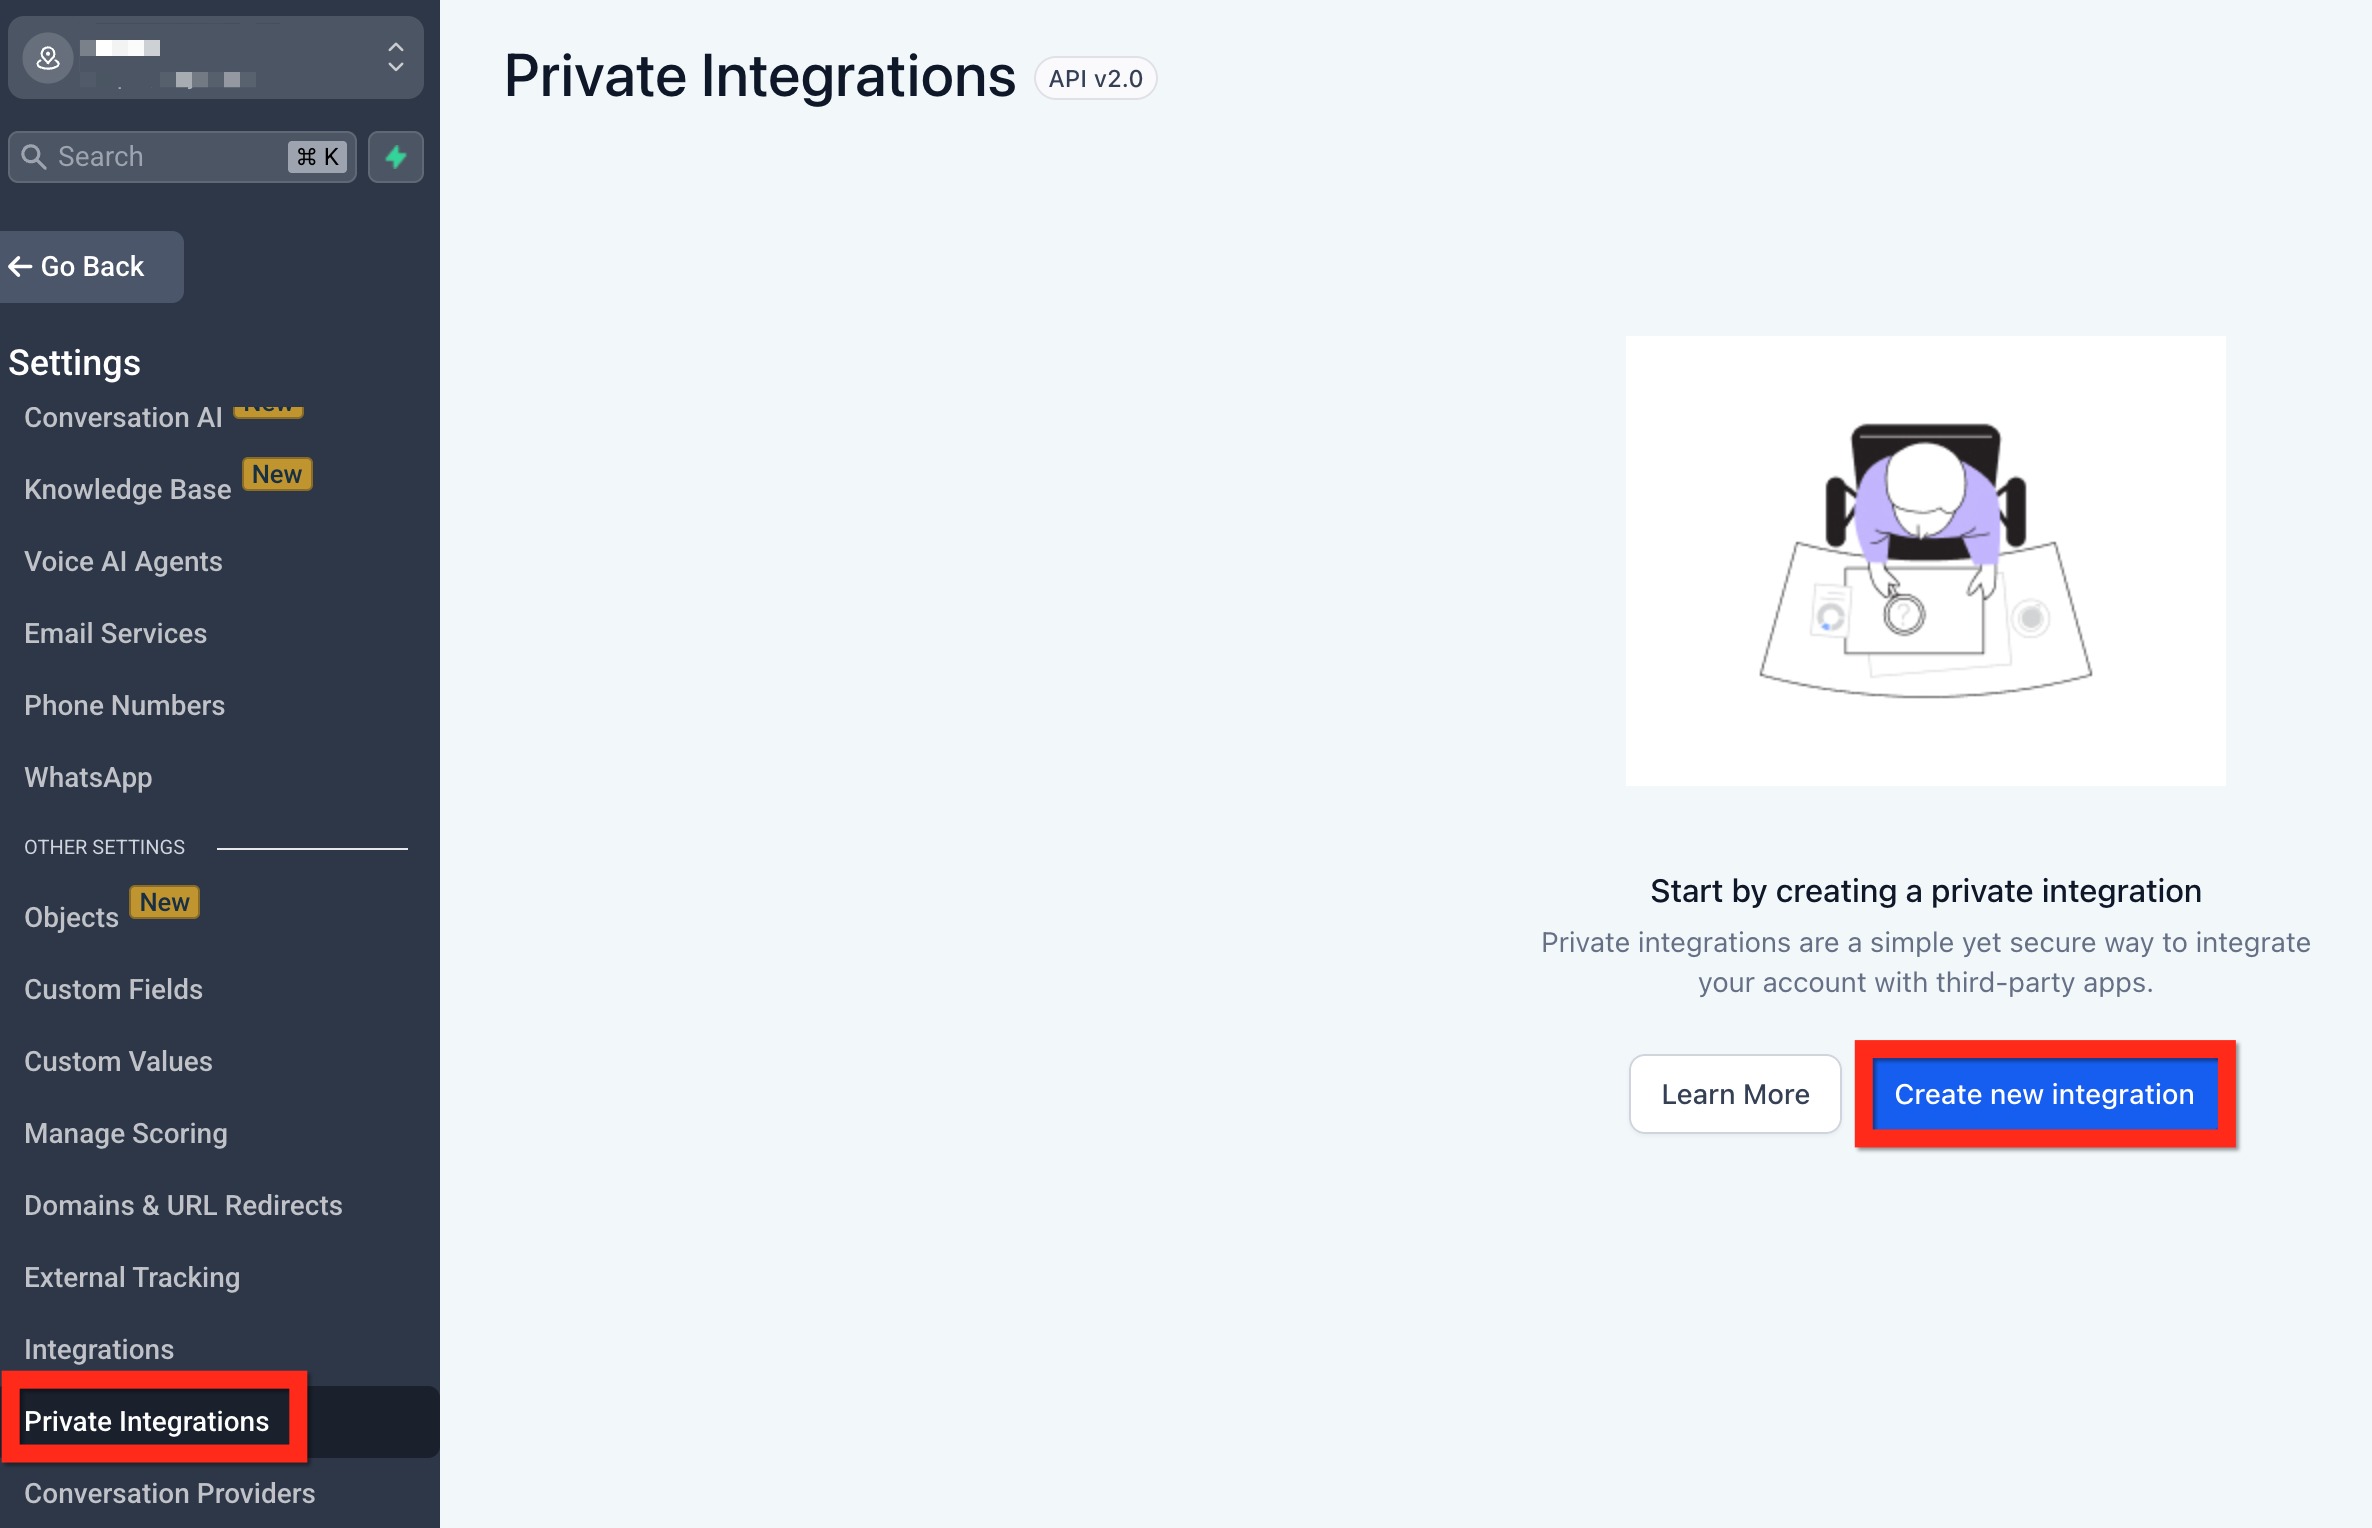Screen dimensions: 2372x1528
Task: Click the green lightning bolt quick actions icon
Action: [x=395, y=157]
